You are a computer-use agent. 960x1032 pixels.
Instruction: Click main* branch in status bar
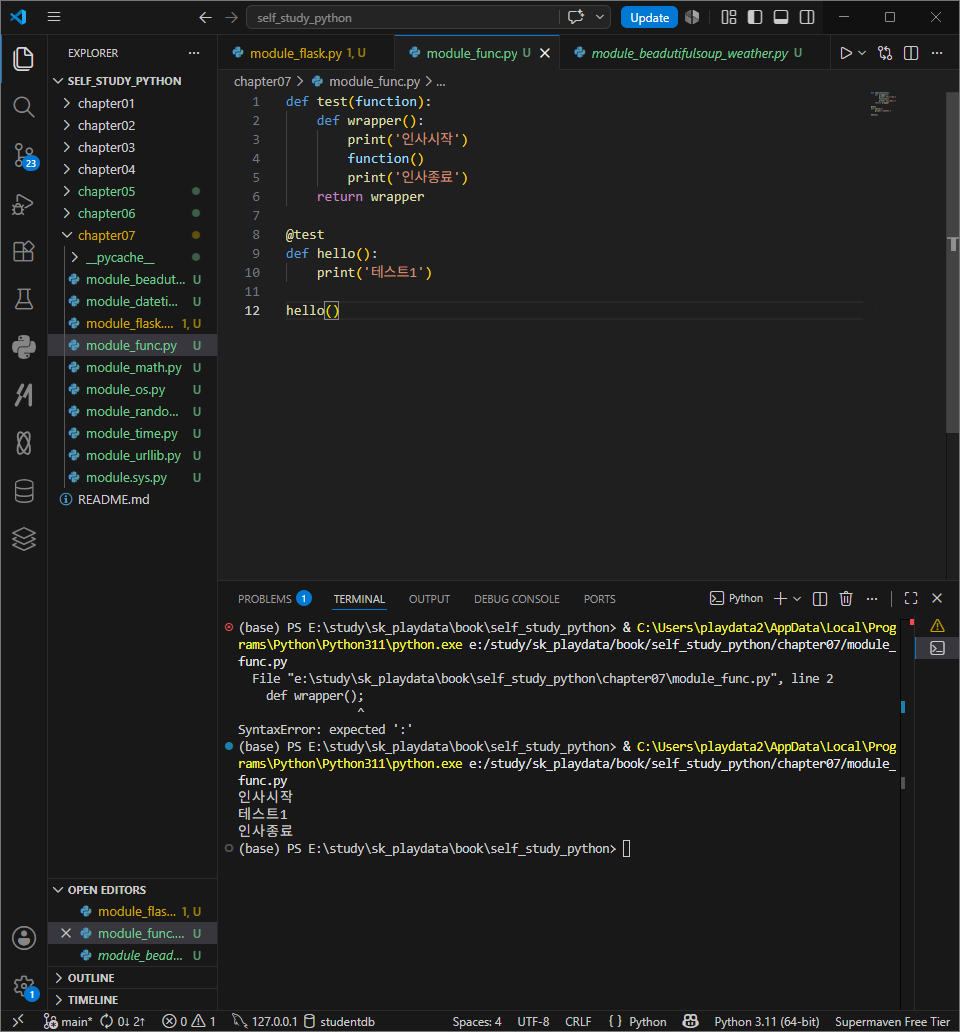pyautogui.click(x=68, y=1021)
